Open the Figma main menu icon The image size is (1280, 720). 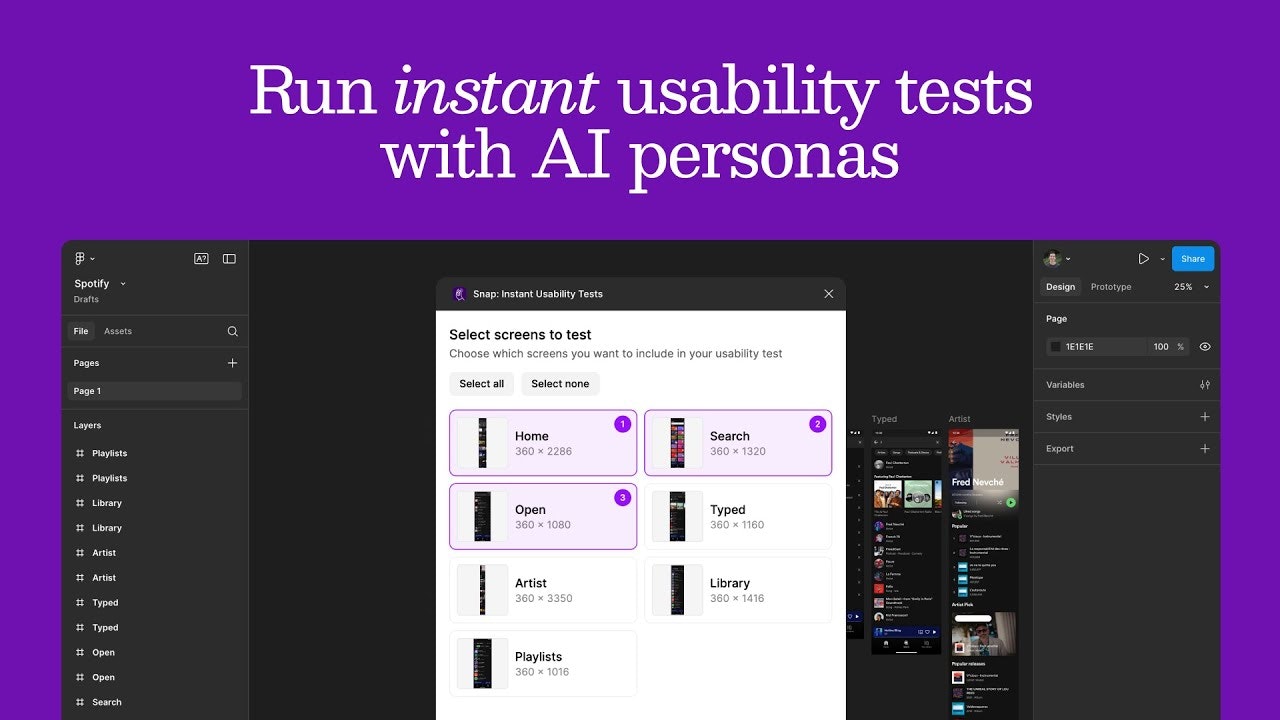pyautogui.click(x=81, y=258)
